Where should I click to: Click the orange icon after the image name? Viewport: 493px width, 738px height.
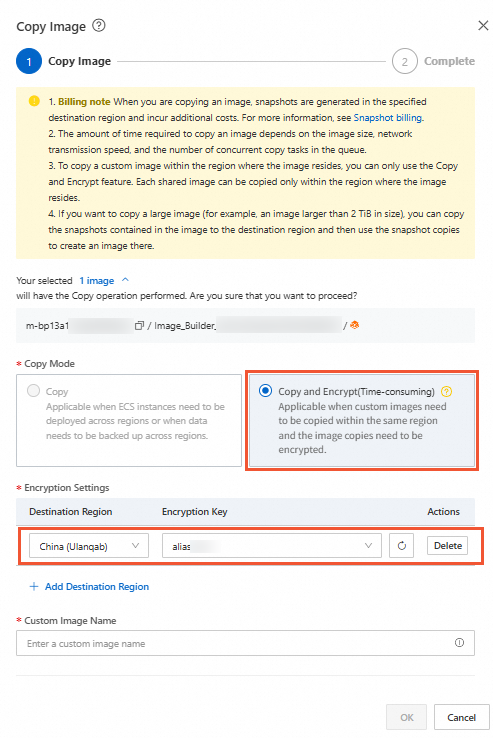click(355, 325)
